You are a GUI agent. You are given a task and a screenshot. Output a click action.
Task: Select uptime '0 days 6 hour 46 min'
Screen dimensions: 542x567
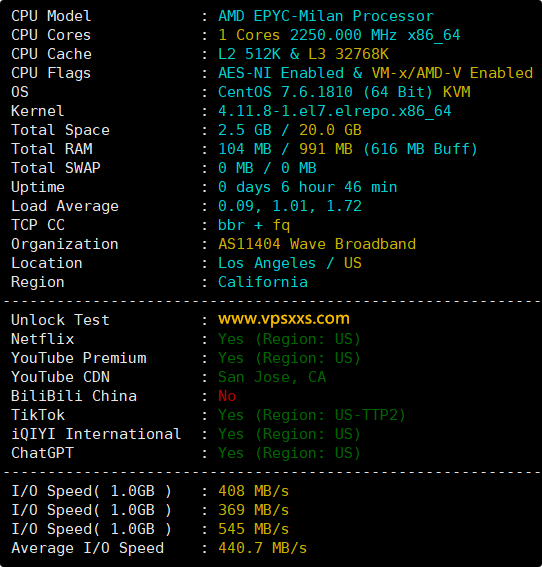308,187
